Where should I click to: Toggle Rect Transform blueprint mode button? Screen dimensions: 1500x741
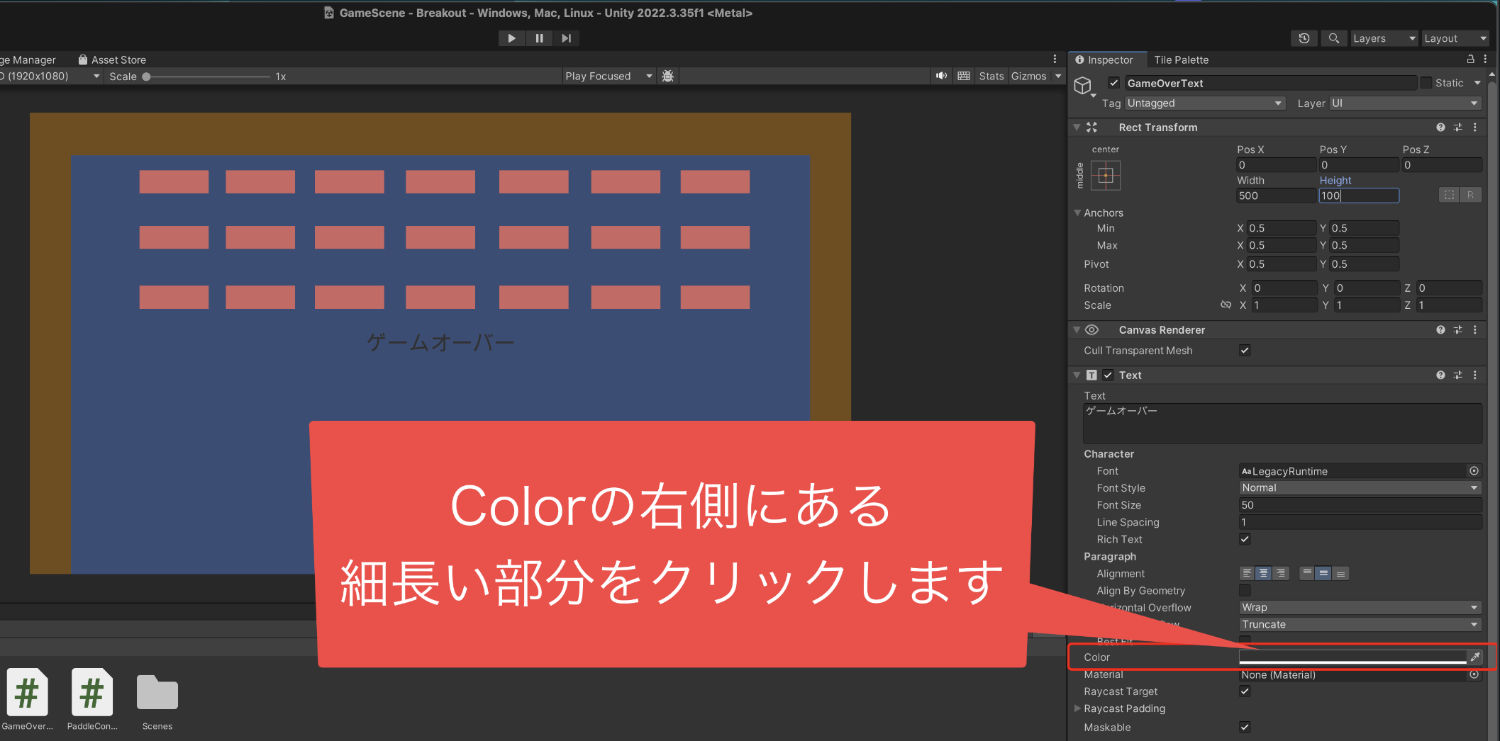pyautogui.click(x=1448, y=195)
